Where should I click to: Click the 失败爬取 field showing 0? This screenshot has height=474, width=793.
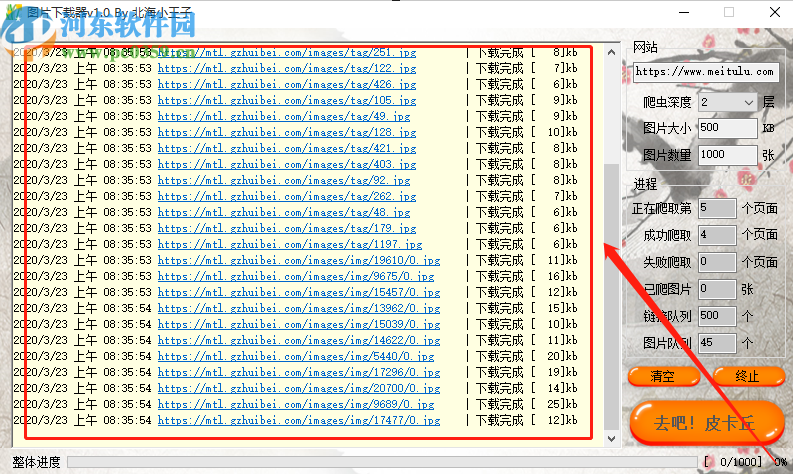pos(717,262)
